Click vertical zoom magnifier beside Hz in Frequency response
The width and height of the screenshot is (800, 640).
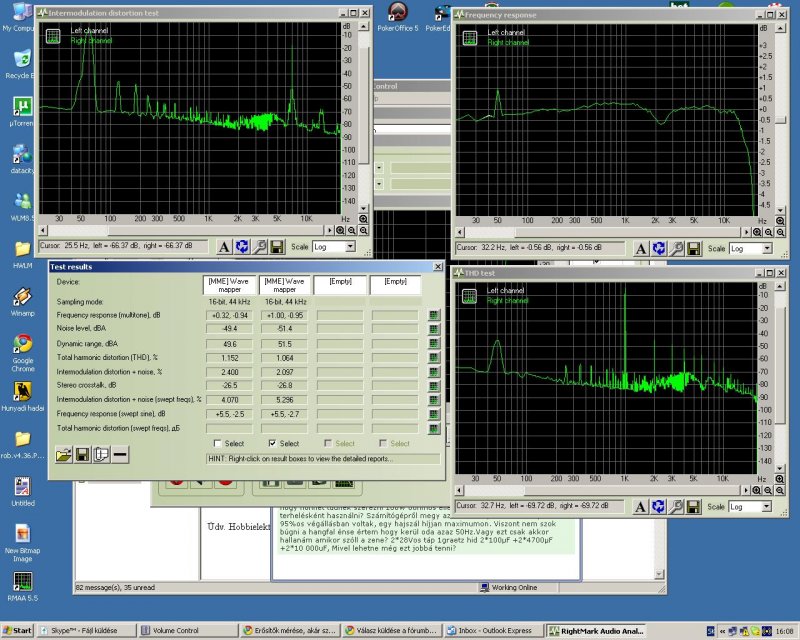(x=780, y=221)
